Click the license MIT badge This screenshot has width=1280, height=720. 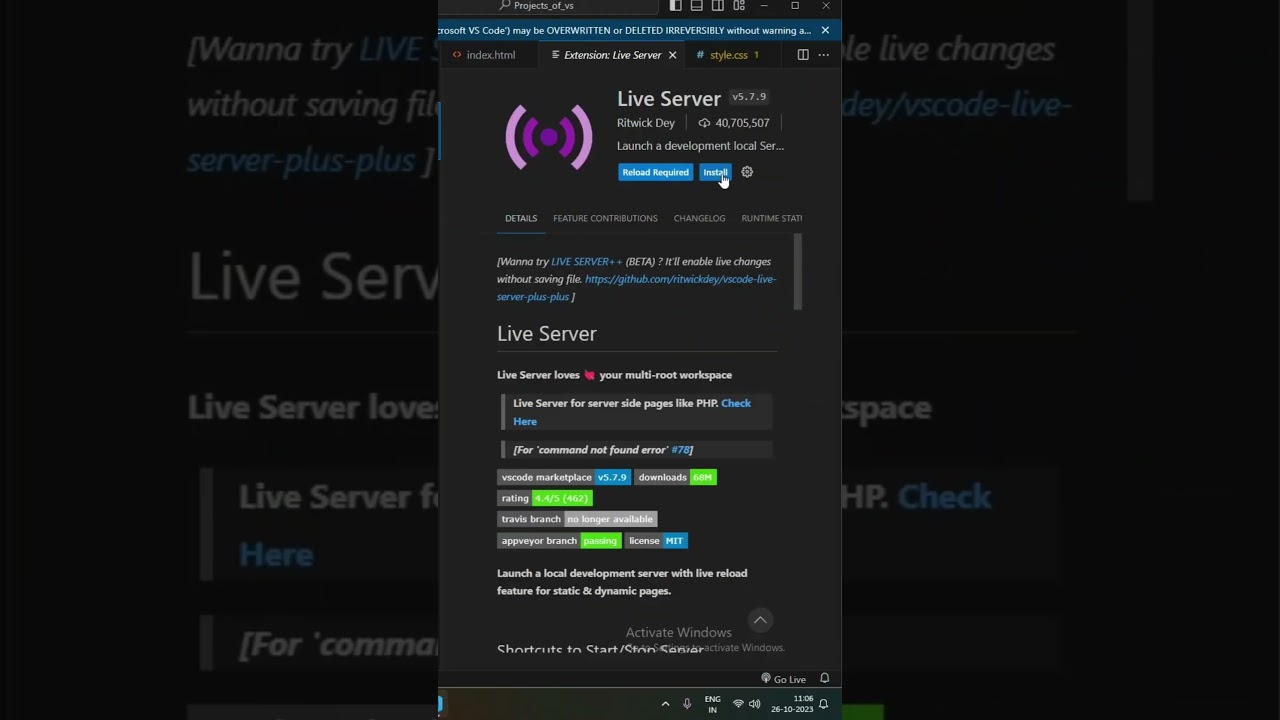tap(656, 541)
